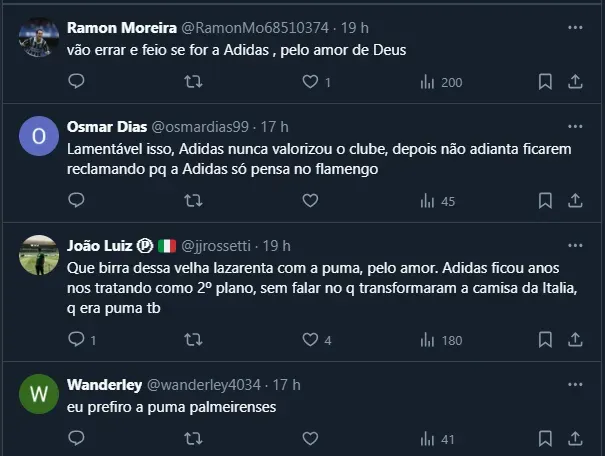This screenshot has width=605, height=456.
Task: View analytics of Wanderley's tweet
Action: pos(438,439)
